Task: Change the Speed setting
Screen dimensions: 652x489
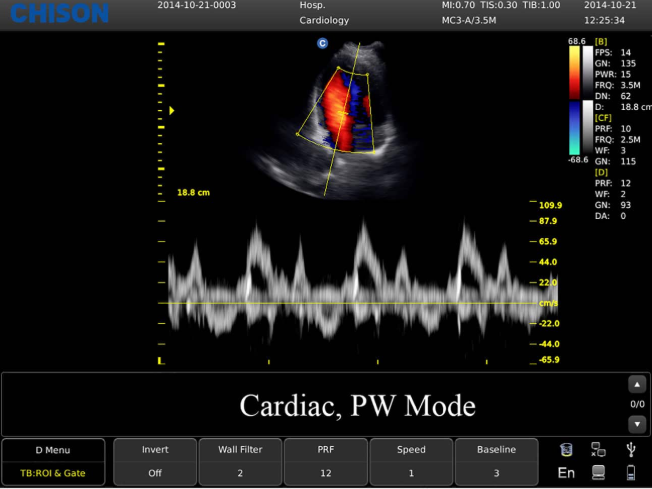Action: [x=410, y=461]
